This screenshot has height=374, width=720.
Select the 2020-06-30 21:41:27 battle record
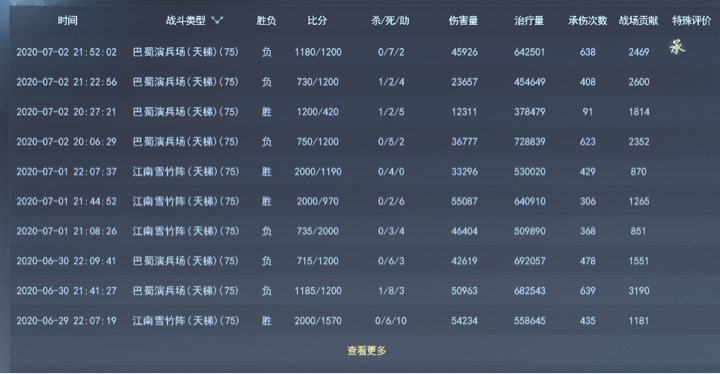coord(364,291)
